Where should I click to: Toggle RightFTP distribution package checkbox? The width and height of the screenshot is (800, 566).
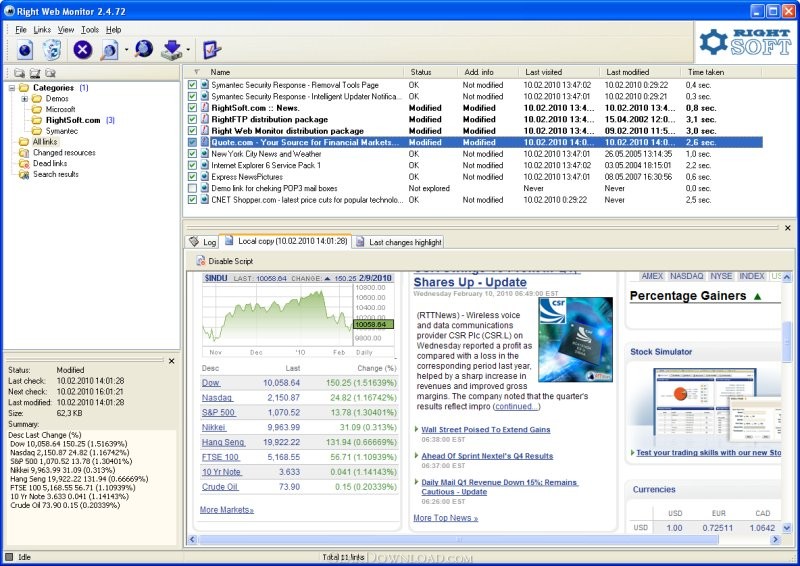[x=192, y=119]
